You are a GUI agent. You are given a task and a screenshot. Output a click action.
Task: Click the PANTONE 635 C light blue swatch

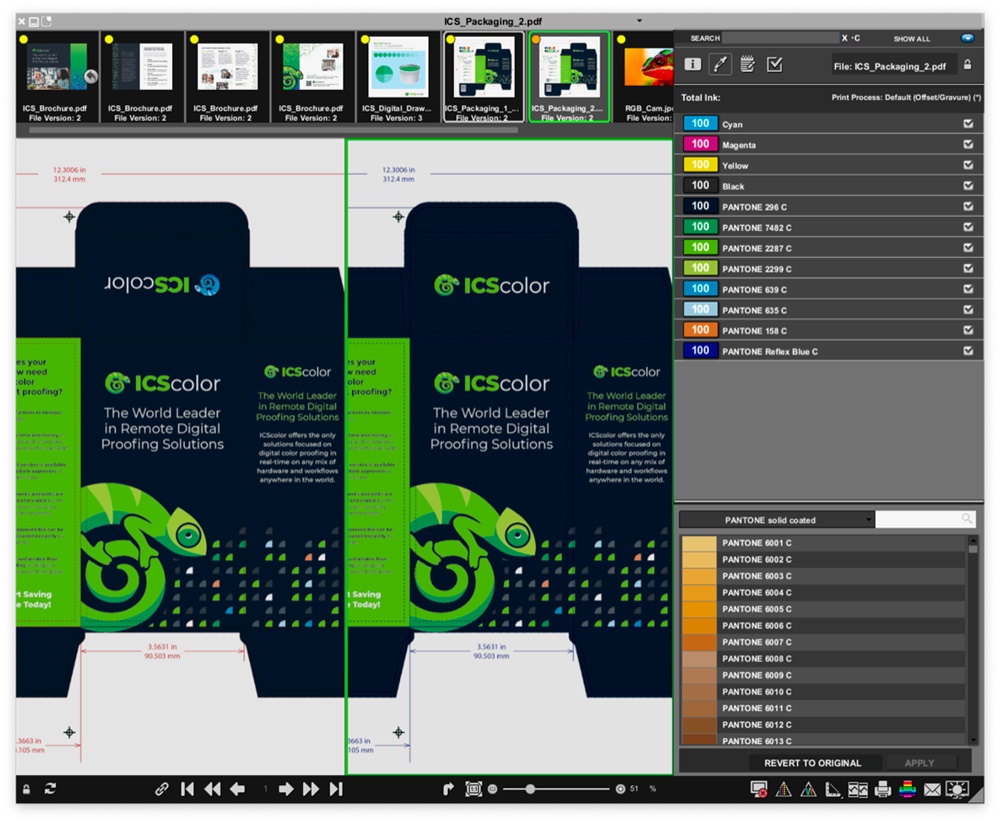click(700, 309)
